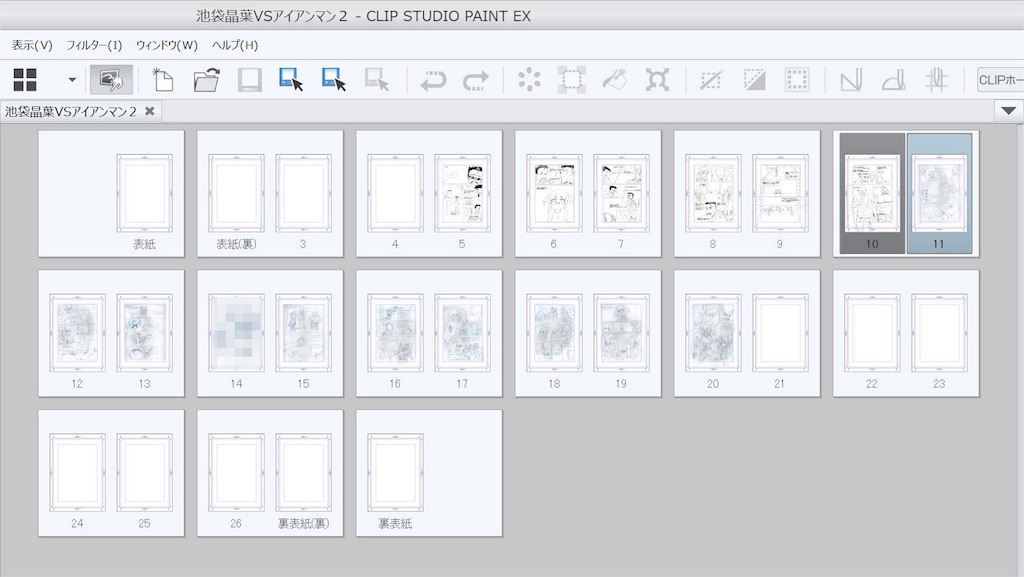Select blank page 26 thumbnail

[236, 473]
